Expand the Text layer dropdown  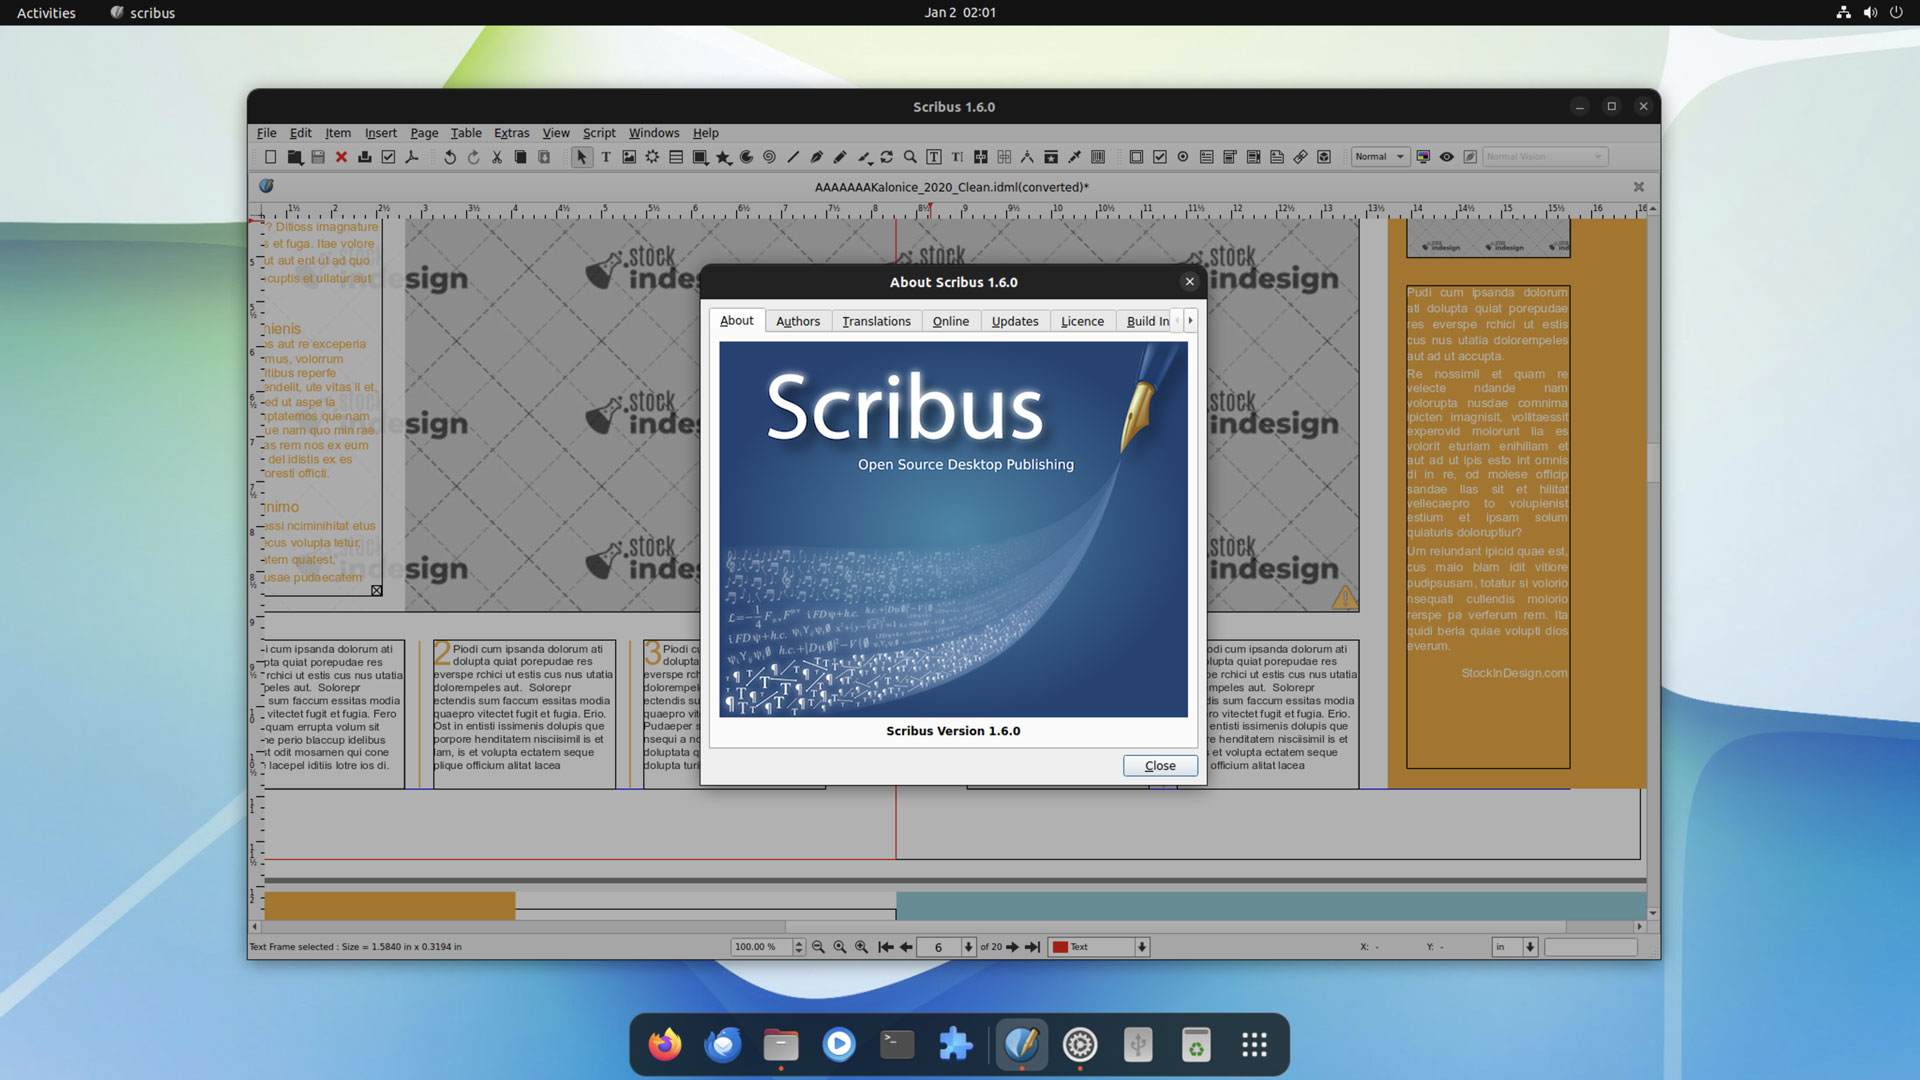click(x=1141, y=947)
